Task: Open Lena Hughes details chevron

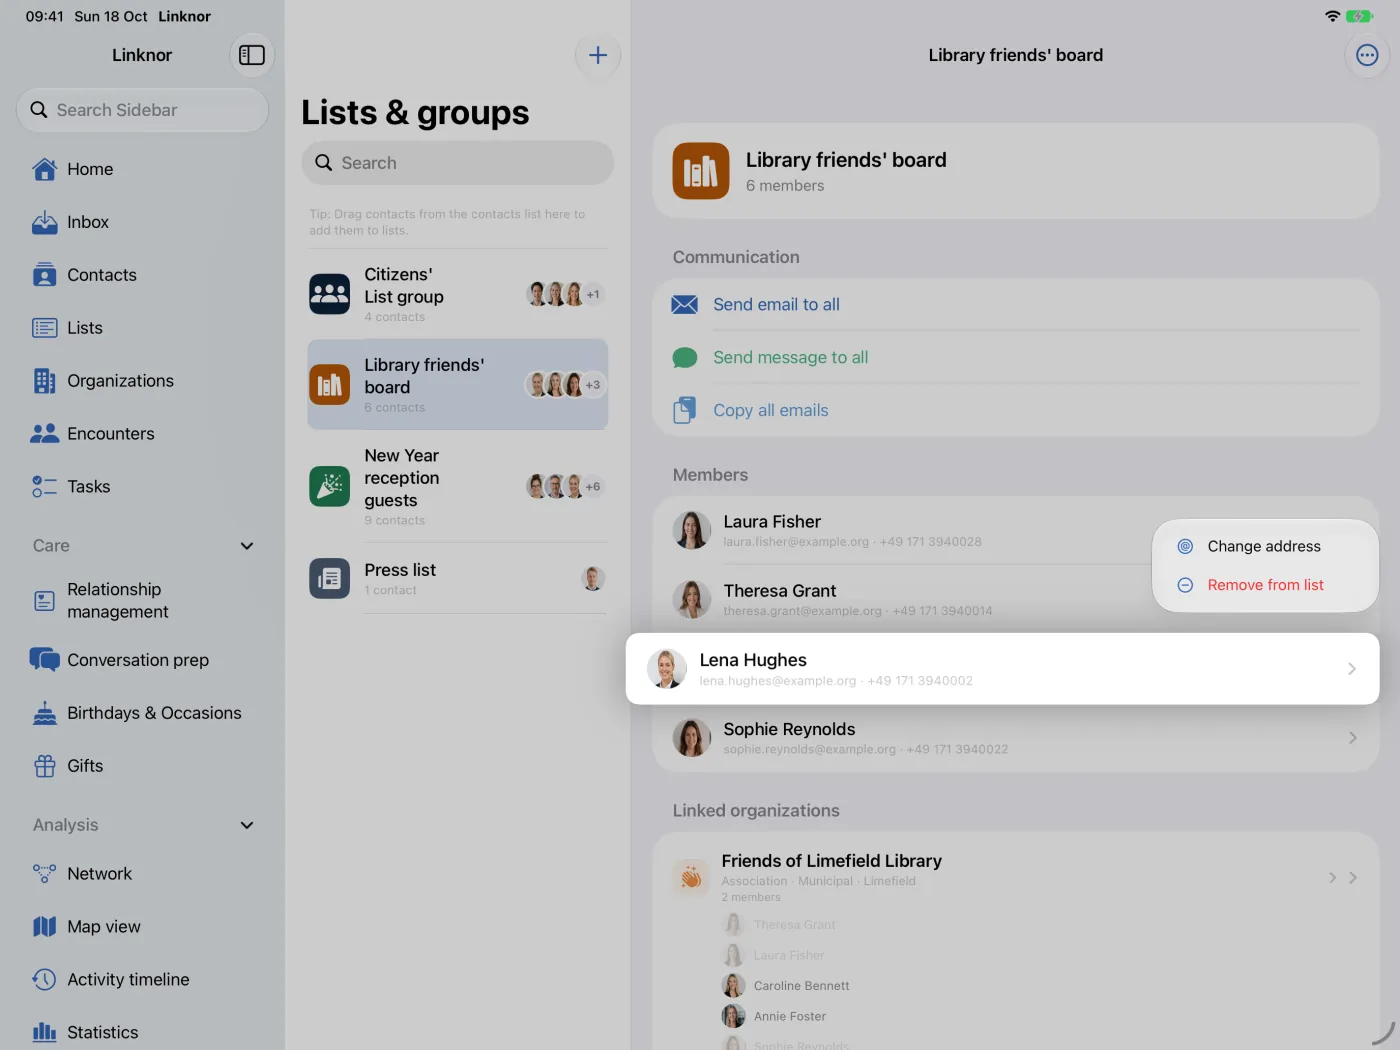Action: [x=1352, y=669]
